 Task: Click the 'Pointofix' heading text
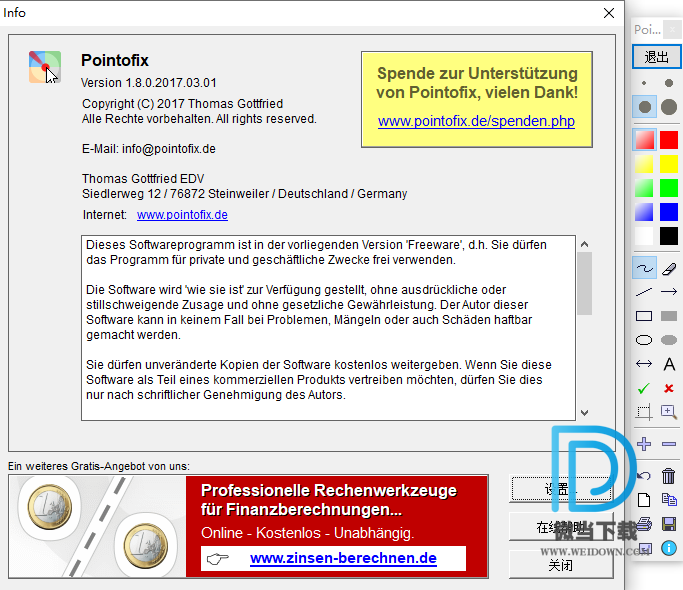coord(115,60)
